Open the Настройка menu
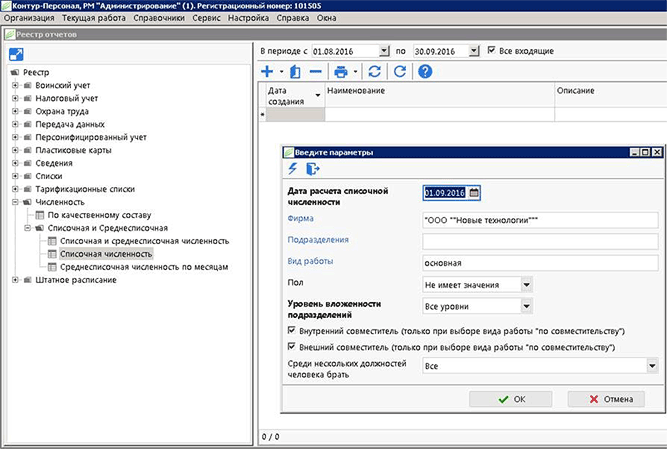This screenshot has height=449, width=667. tap(248, 18)
